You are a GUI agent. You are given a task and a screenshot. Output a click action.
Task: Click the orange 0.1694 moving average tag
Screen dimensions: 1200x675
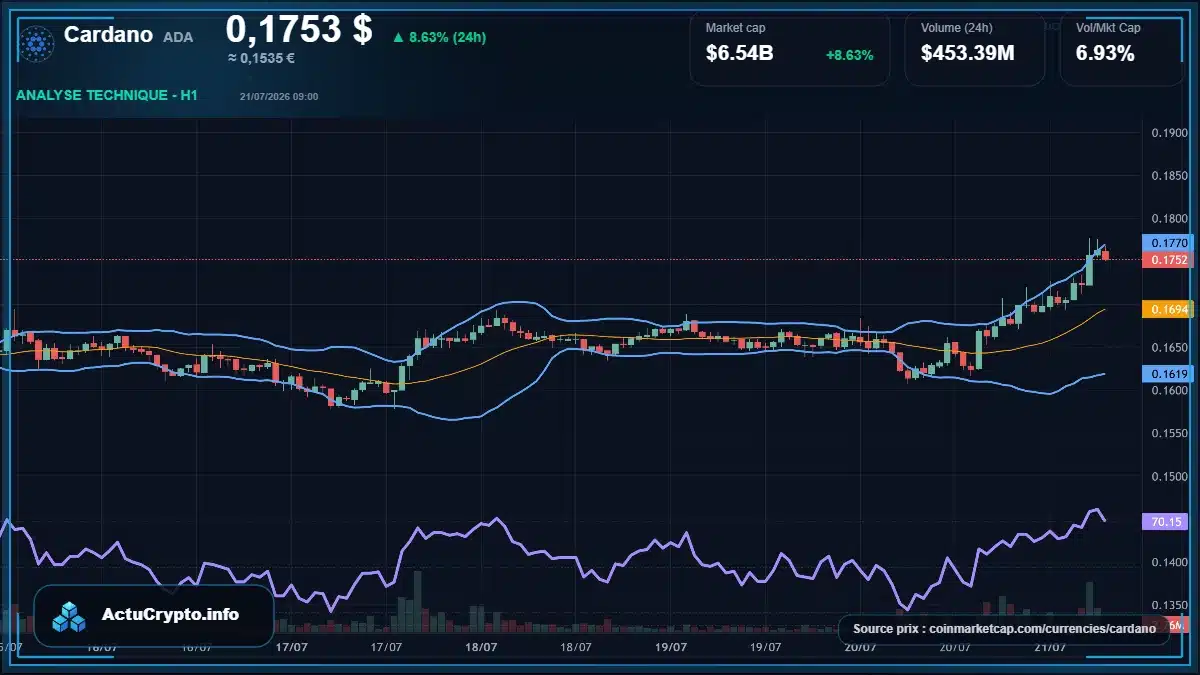pos(1167,310)
